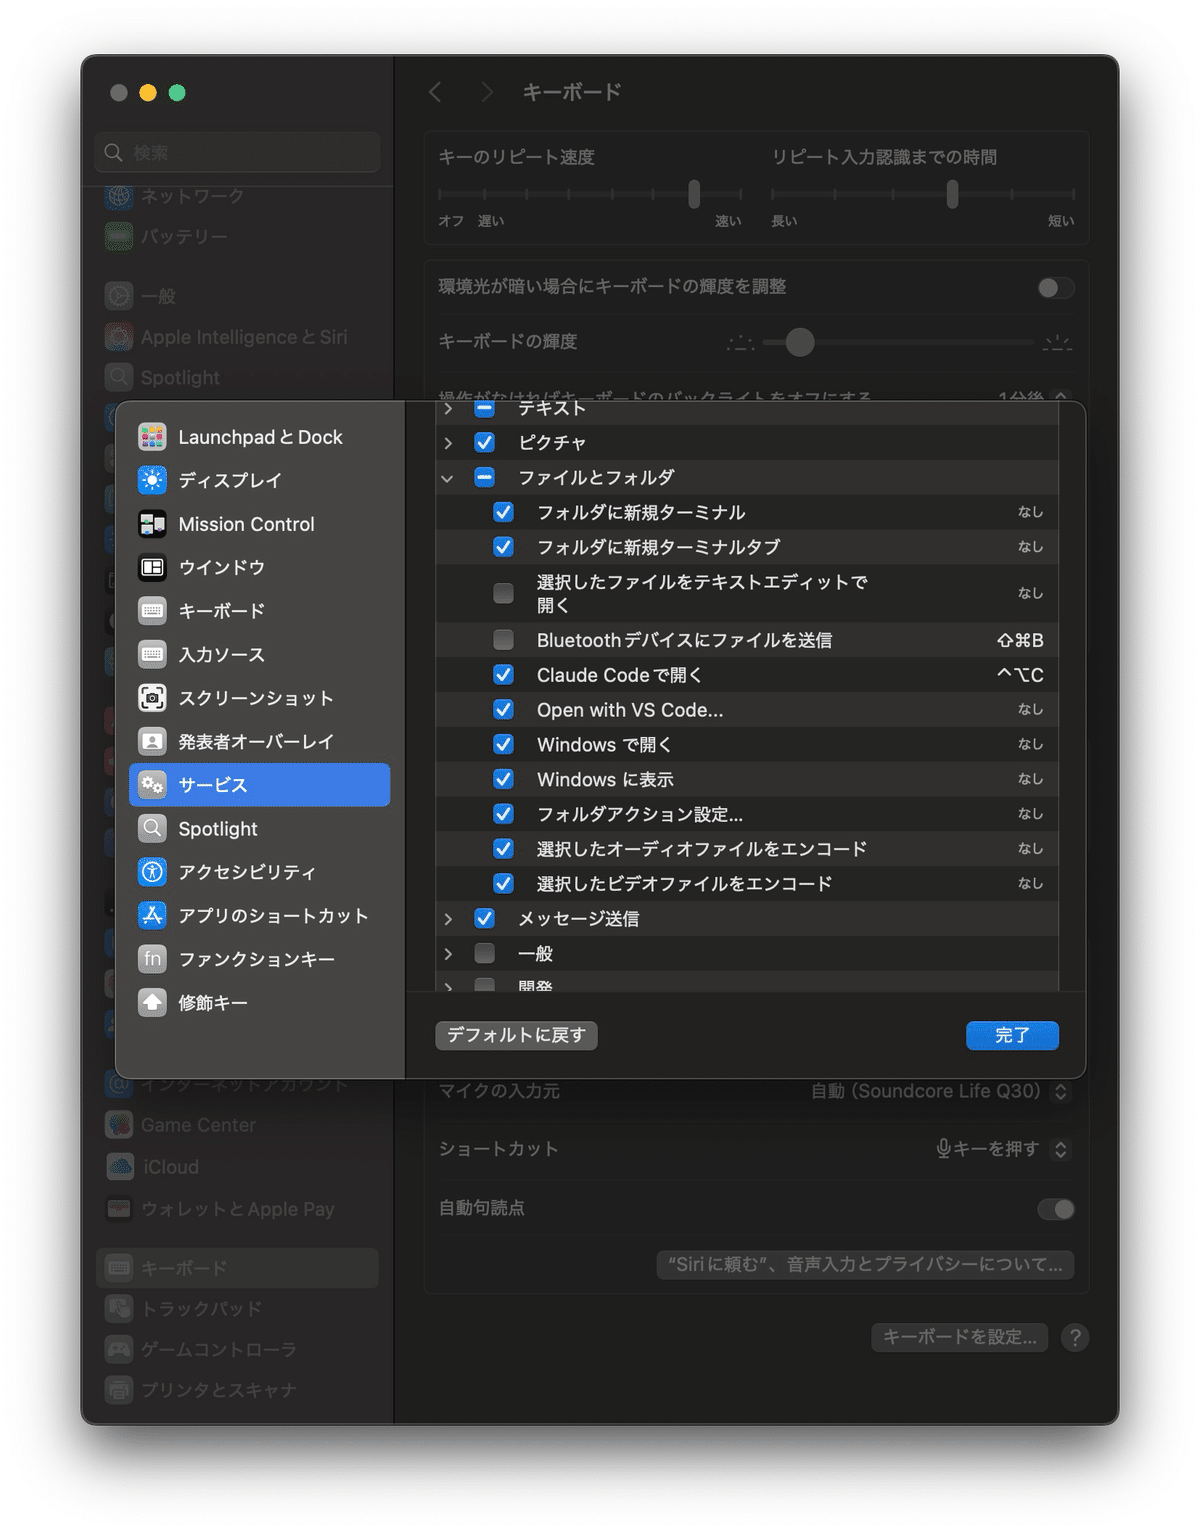
Task: Click the forward arrow in キーボード header
Action: point(487,92)
